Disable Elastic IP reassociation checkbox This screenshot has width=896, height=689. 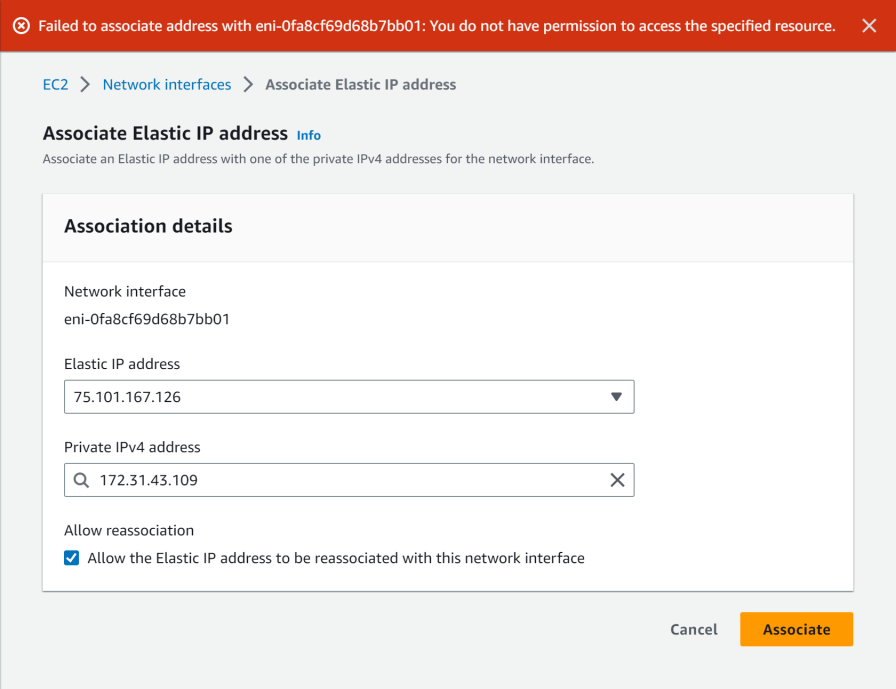(x=71, y=558)
